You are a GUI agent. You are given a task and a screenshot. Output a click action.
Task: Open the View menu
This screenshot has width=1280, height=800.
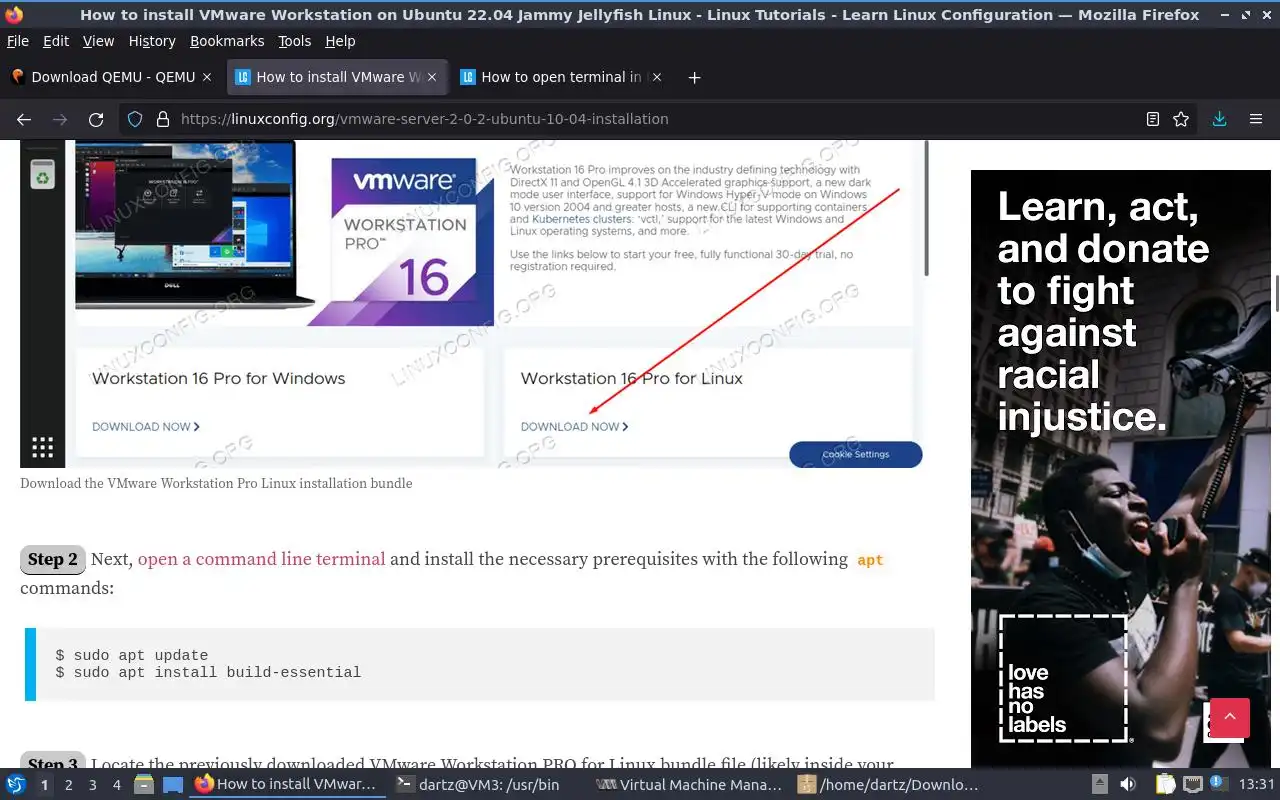(98, 41)
